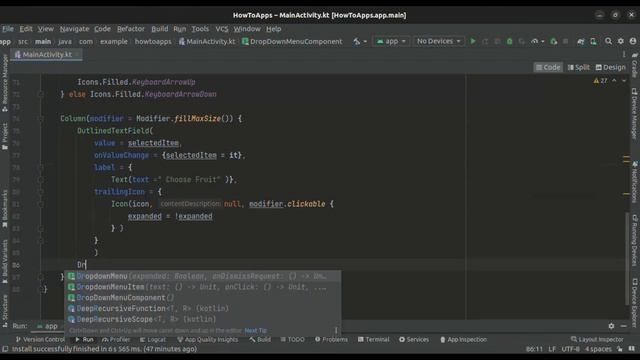Open editor tabs more options menu

pyautogui.click(x=624, y=54)
